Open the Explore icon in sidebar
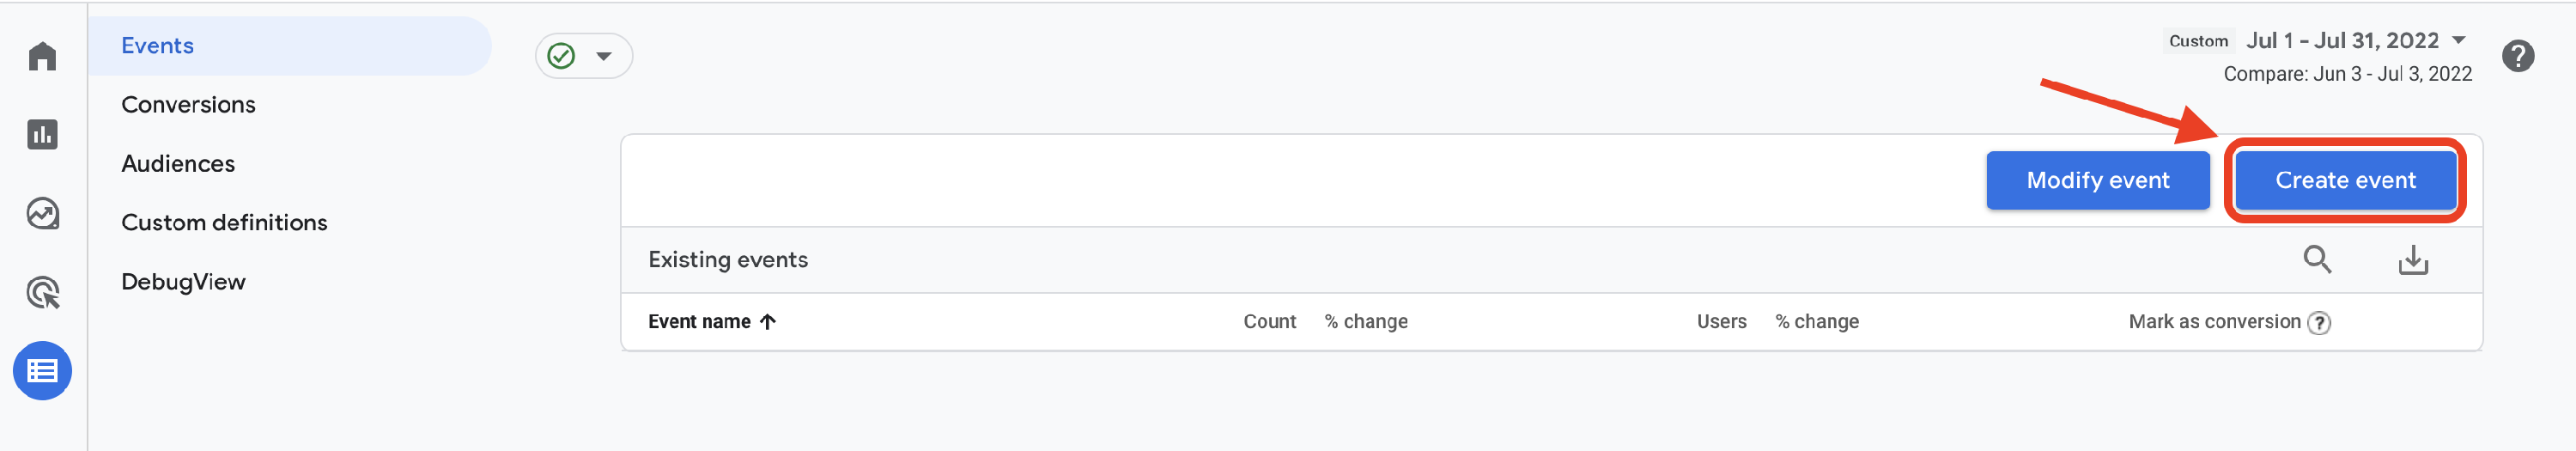Image resolution: width=2576 pixels, height=451 pixels. tap(42, 213)
